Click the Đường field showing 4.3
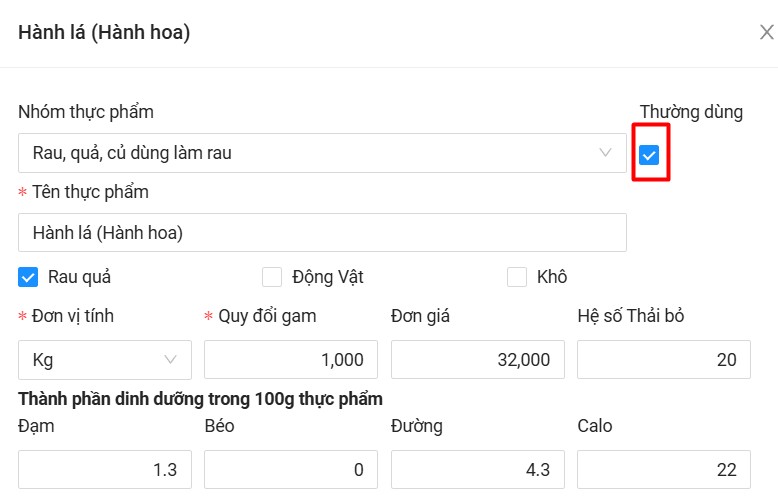Image resolution: width=778 pixels, height=498 pixels. tap(477, 469)
